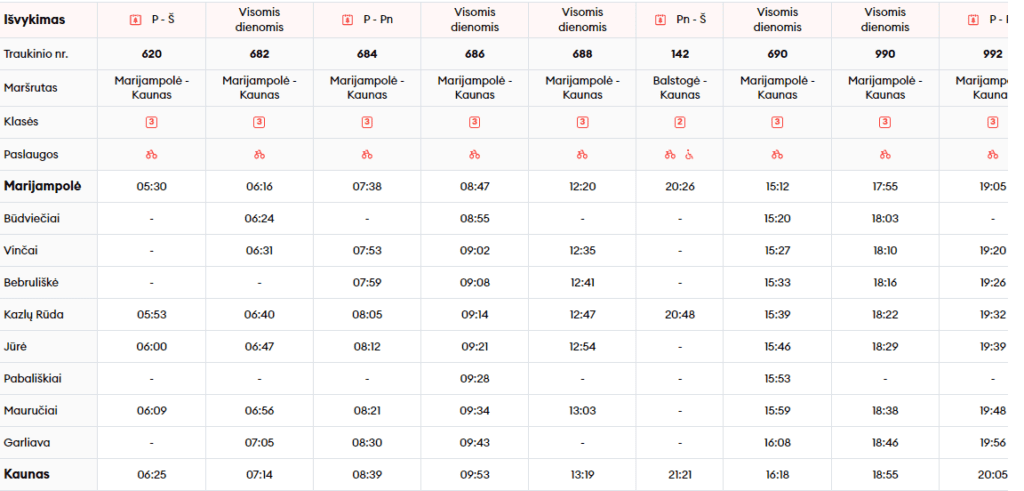The width and height of the screenshot is (1024, 491).
Task: Click bicycle icon under train 990
Action: point(885,155)
